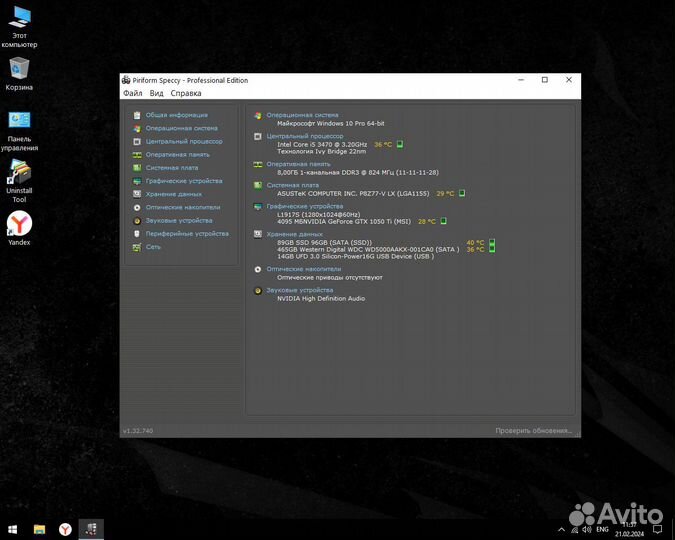675x540 pixels.
Task: Click the sidebar Windows flag icon
Action: [x=137, y=128]
